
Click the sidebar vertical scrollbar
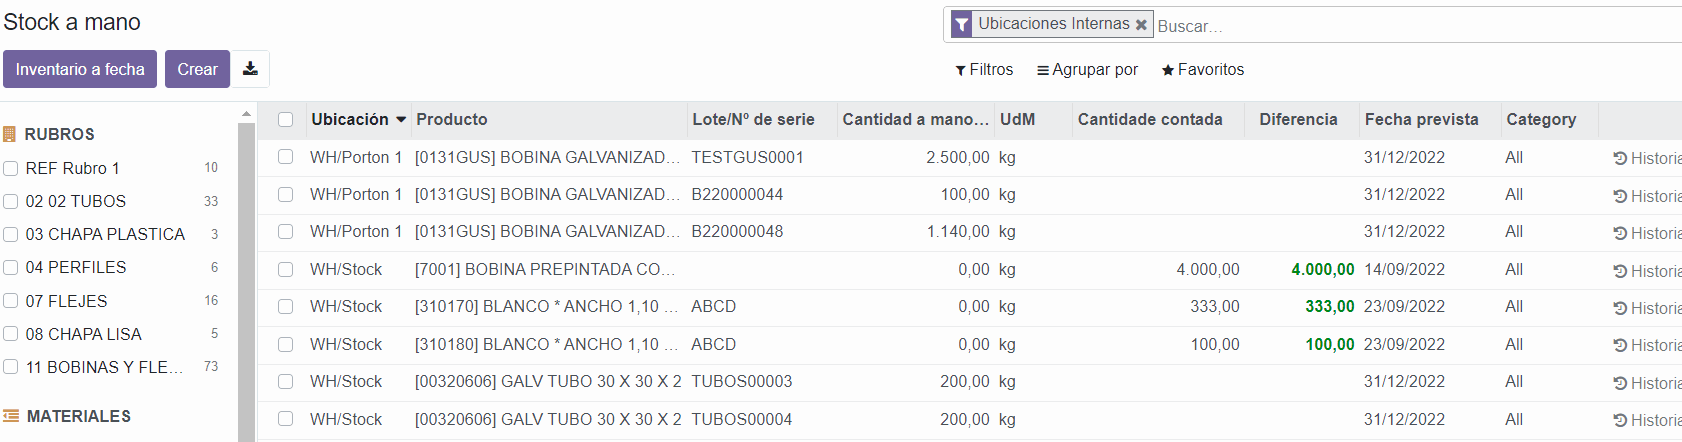pos(246,280)
